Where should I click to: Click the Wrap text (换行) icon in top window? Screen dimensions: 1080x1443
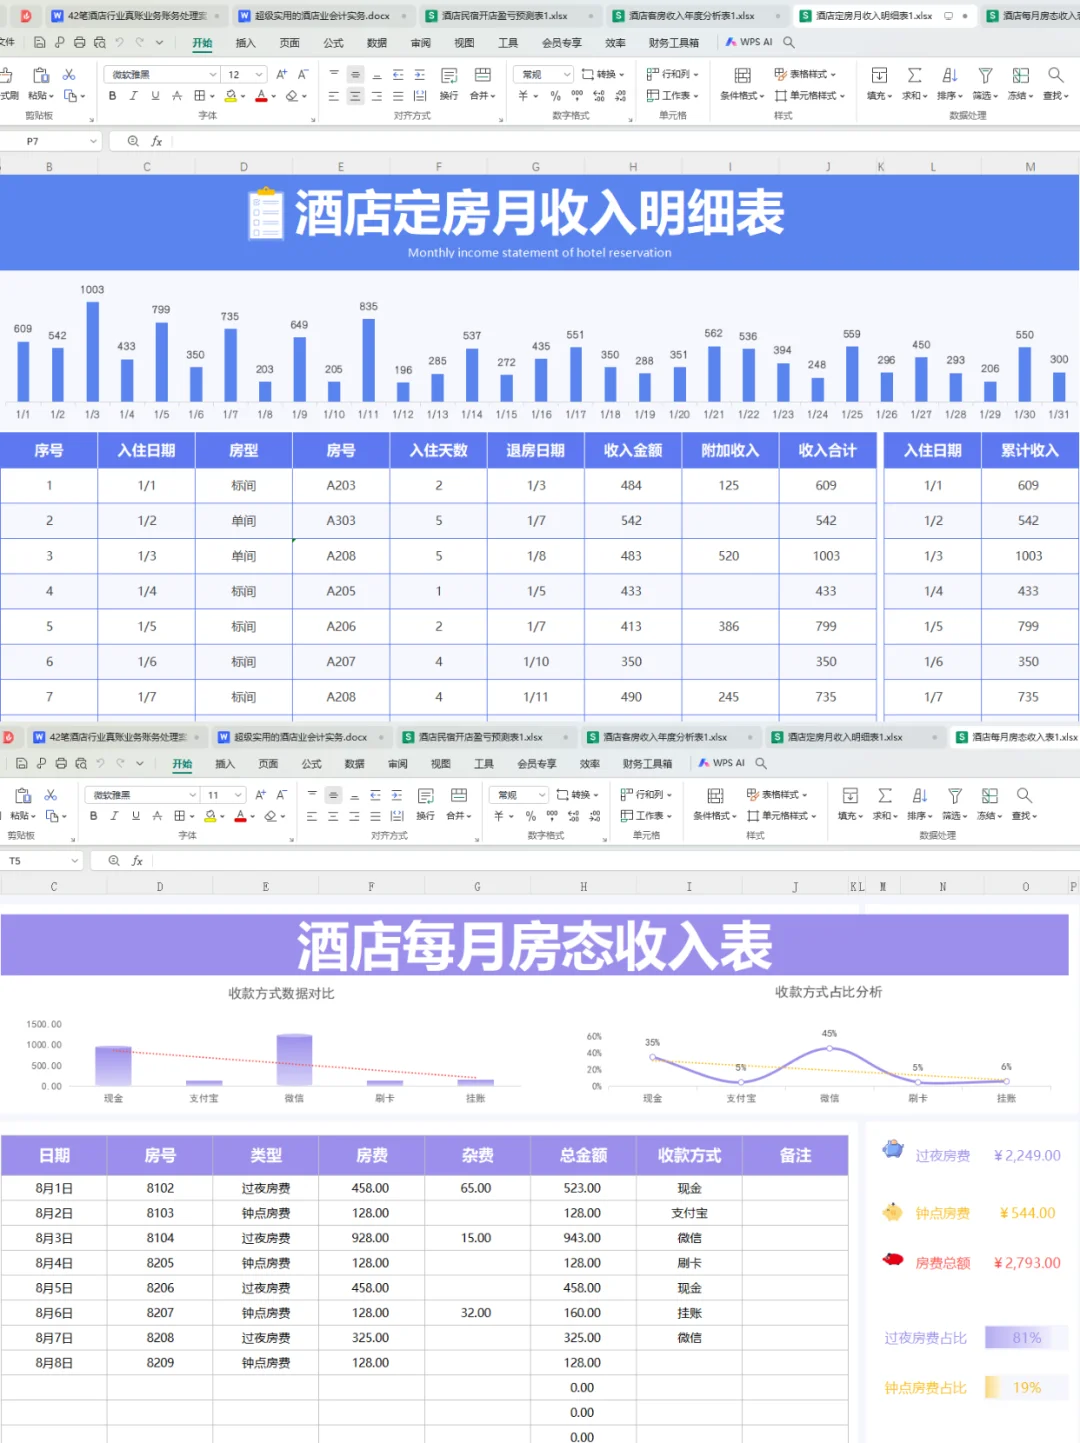click(x=449, y=76)
